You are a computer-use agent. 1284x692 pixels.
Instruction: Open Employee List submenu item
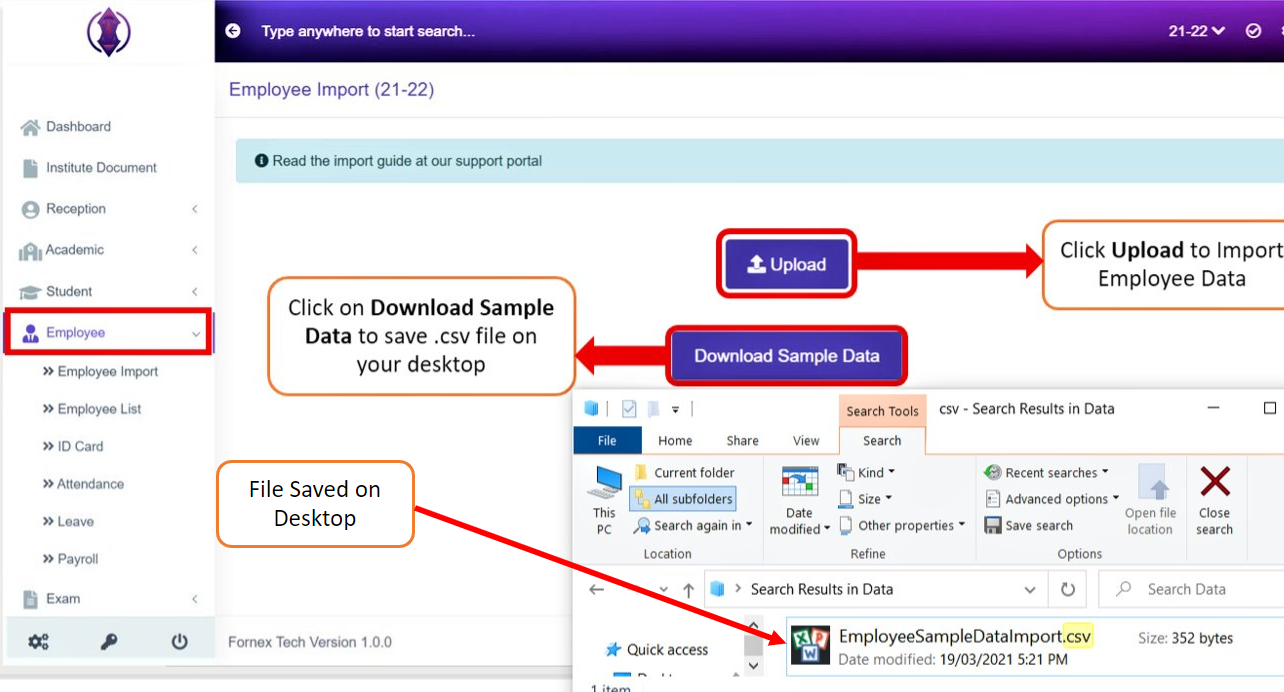tap(92, 409)
